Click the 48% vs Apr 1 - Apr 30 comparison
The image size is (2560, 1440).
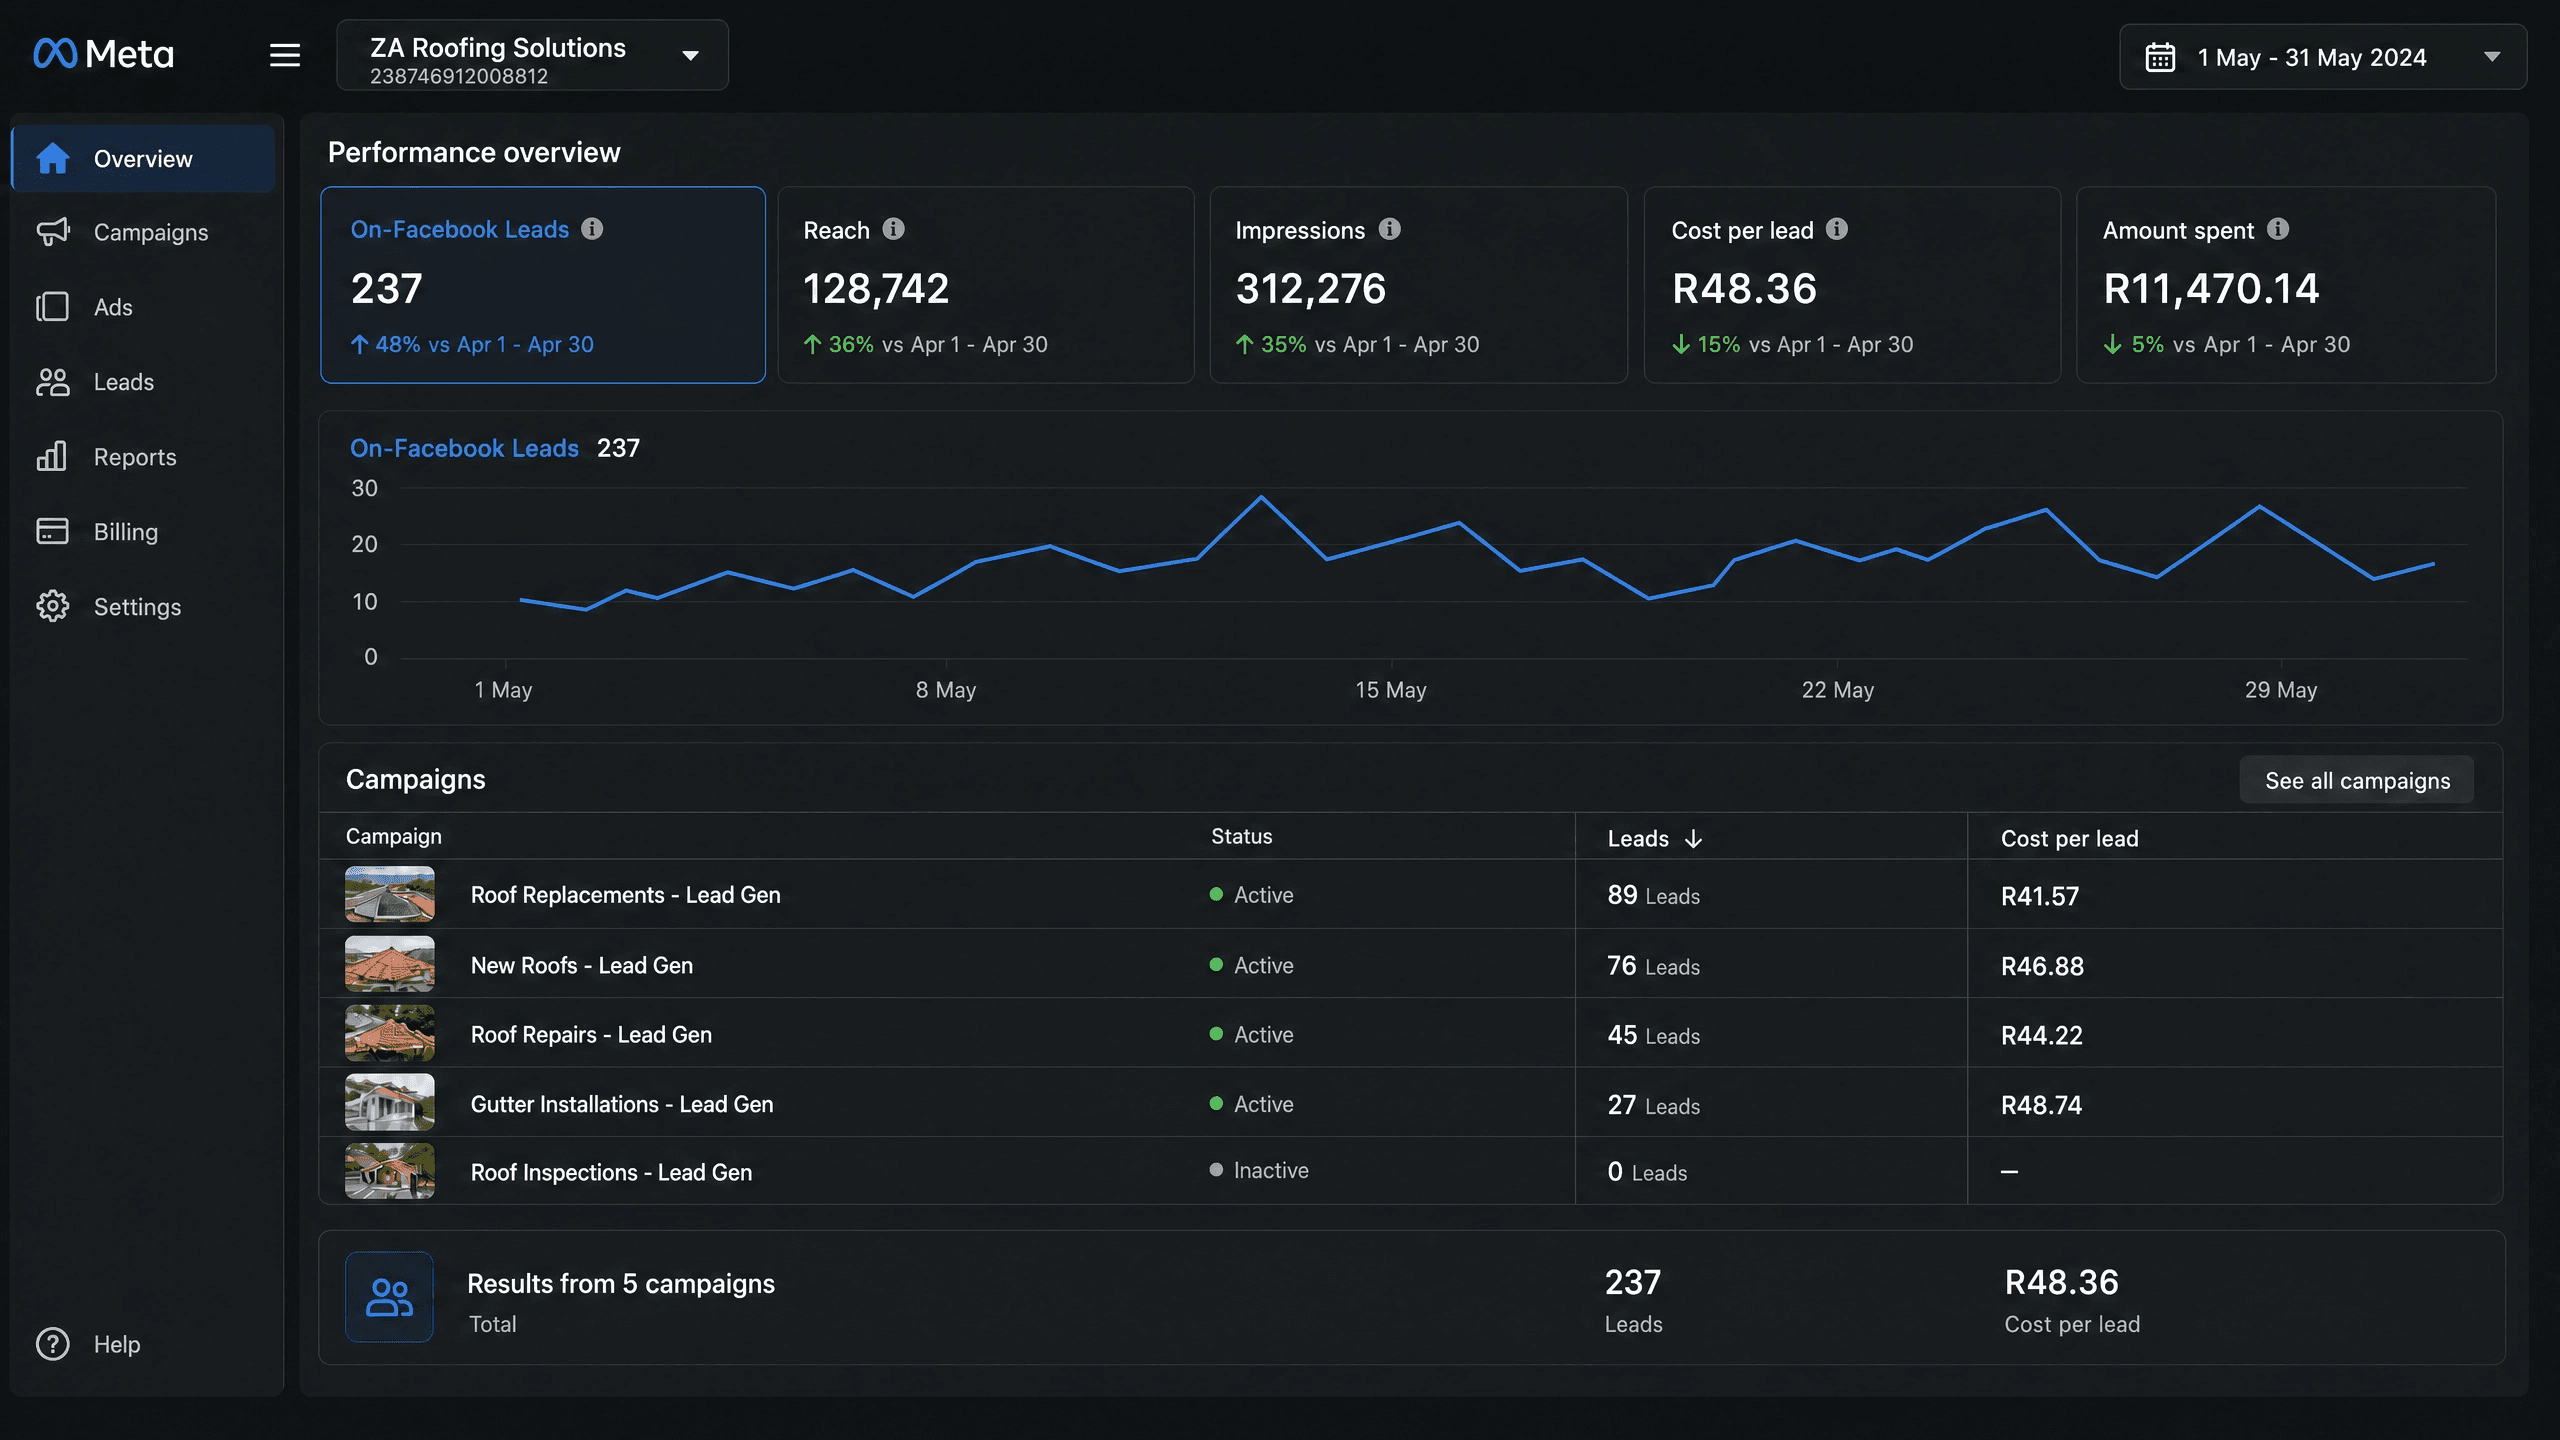(x=472, y=344)
